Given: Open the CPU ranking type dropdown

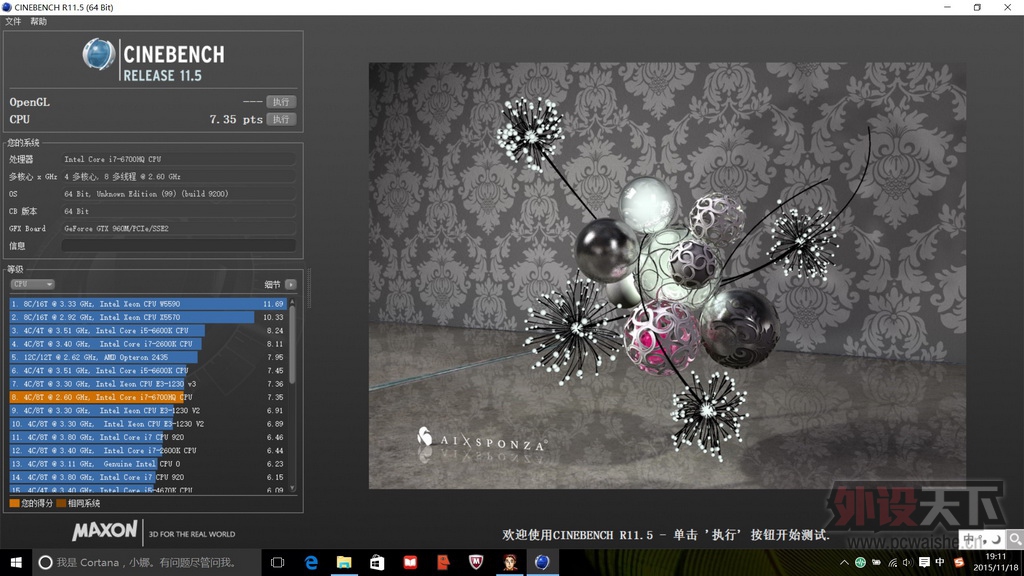Looking at the screenshot, I should 32,284.
